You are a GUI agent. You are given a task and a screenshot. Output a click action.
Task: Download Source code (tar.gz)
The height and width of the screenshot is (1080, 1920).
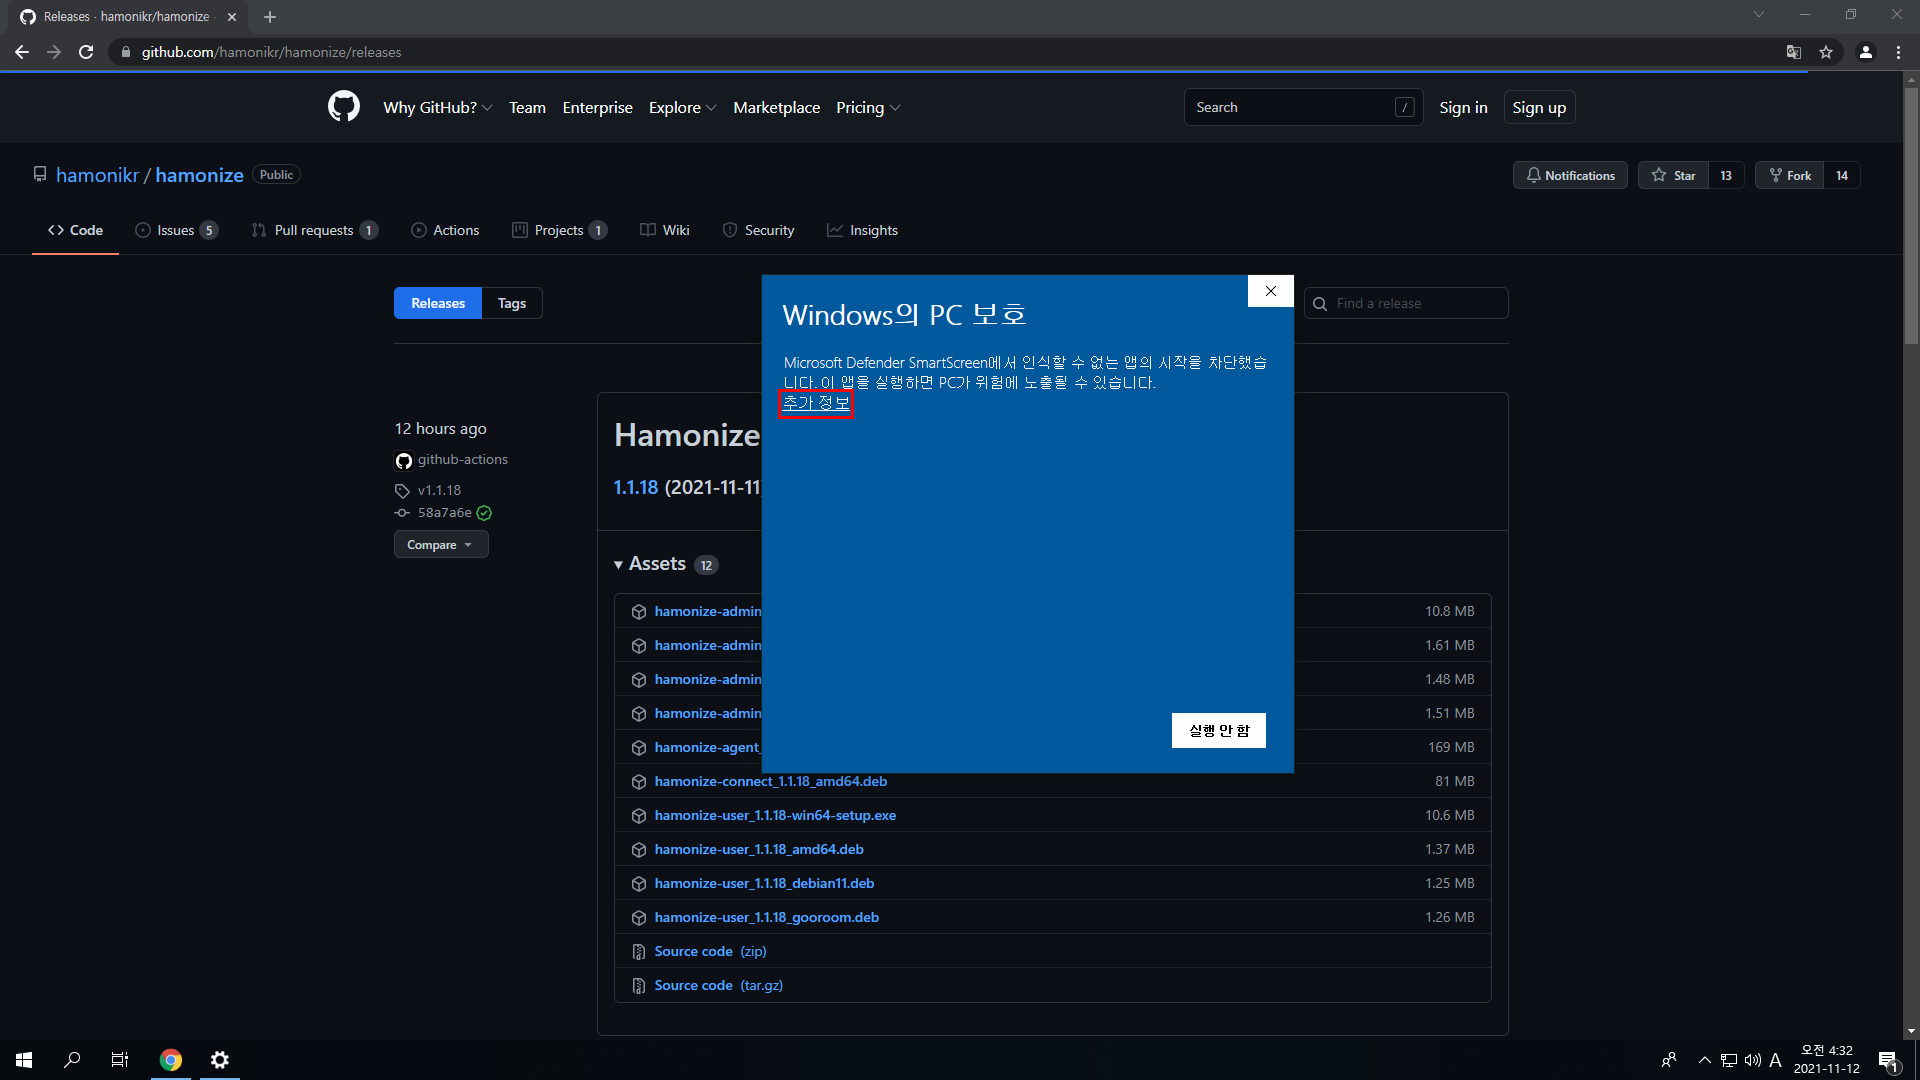click(x=718, y=986)
